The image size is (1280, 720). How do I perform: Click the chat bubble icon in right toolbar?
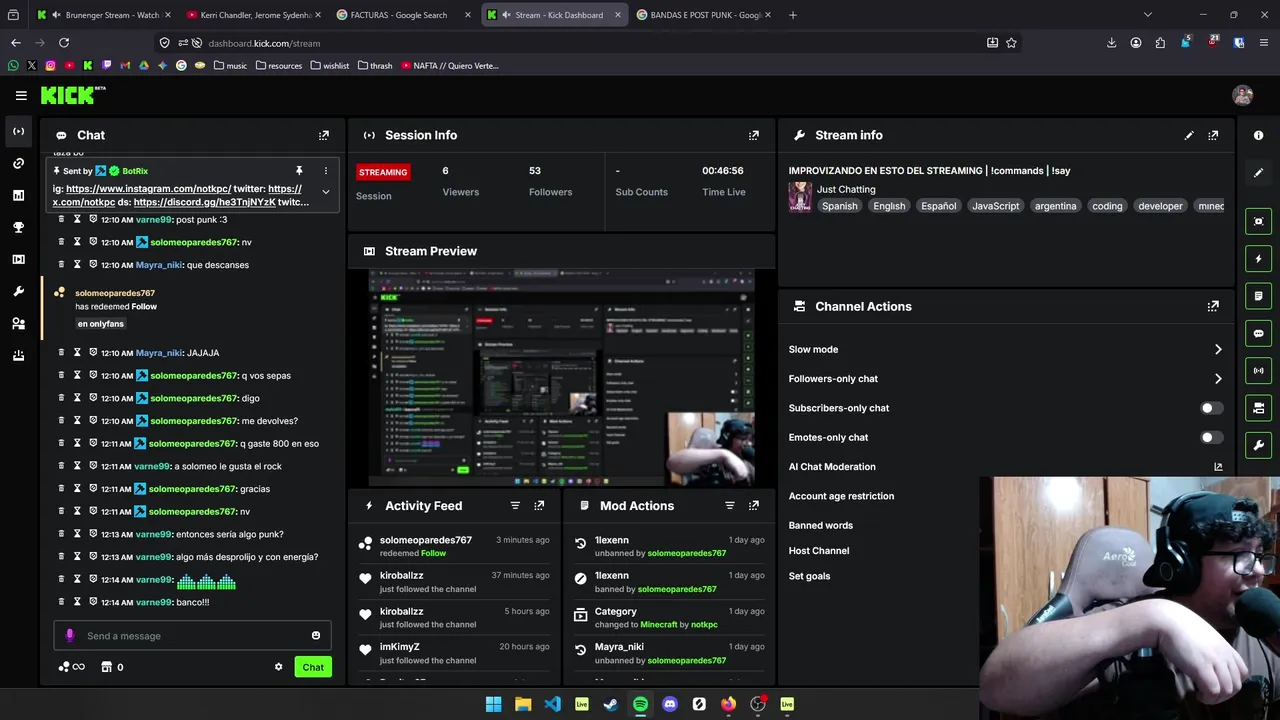point(1258,333)
